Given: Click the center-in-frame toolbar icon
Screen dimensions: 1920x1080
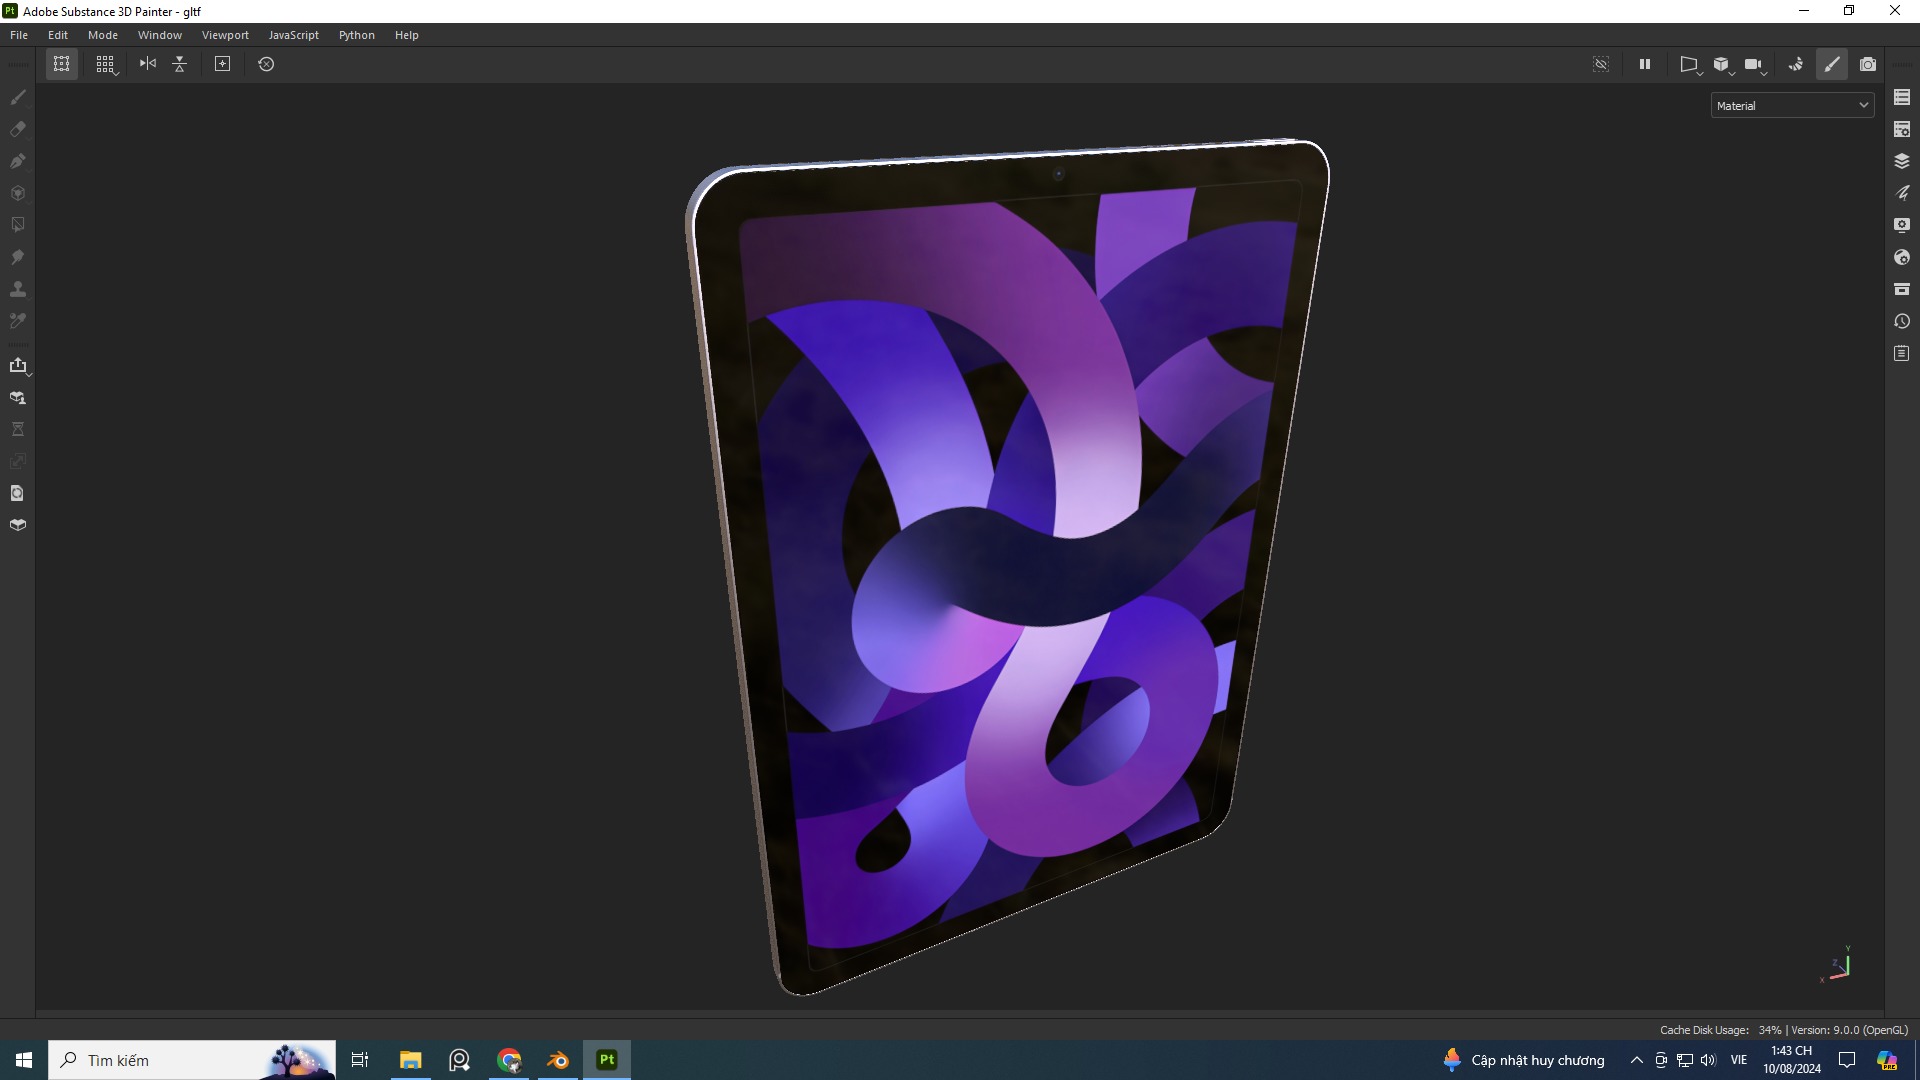Looking at the screenshot, I should [x=223, y=64].
